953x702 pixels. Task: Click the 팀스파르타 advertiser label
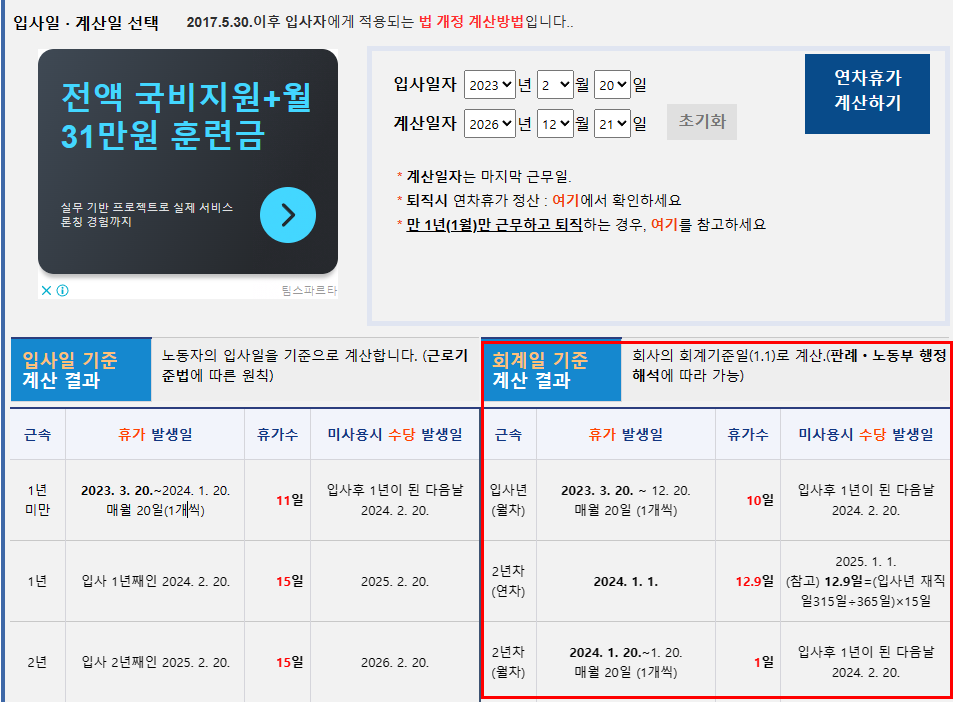point(309,291)
